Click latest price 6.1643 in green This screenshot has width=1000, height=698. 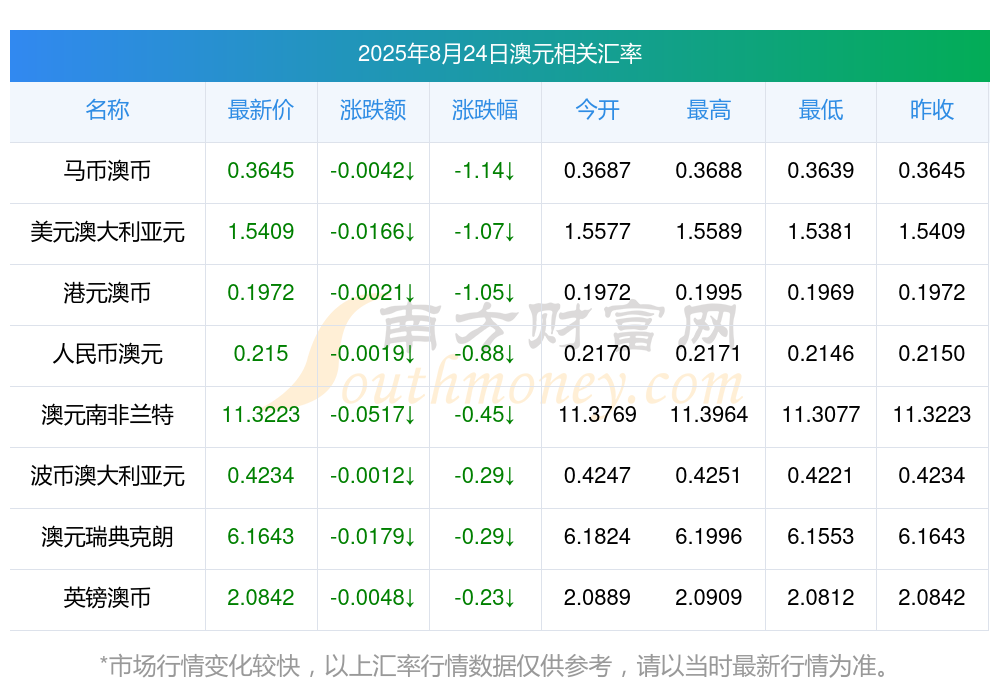[261, 537]
